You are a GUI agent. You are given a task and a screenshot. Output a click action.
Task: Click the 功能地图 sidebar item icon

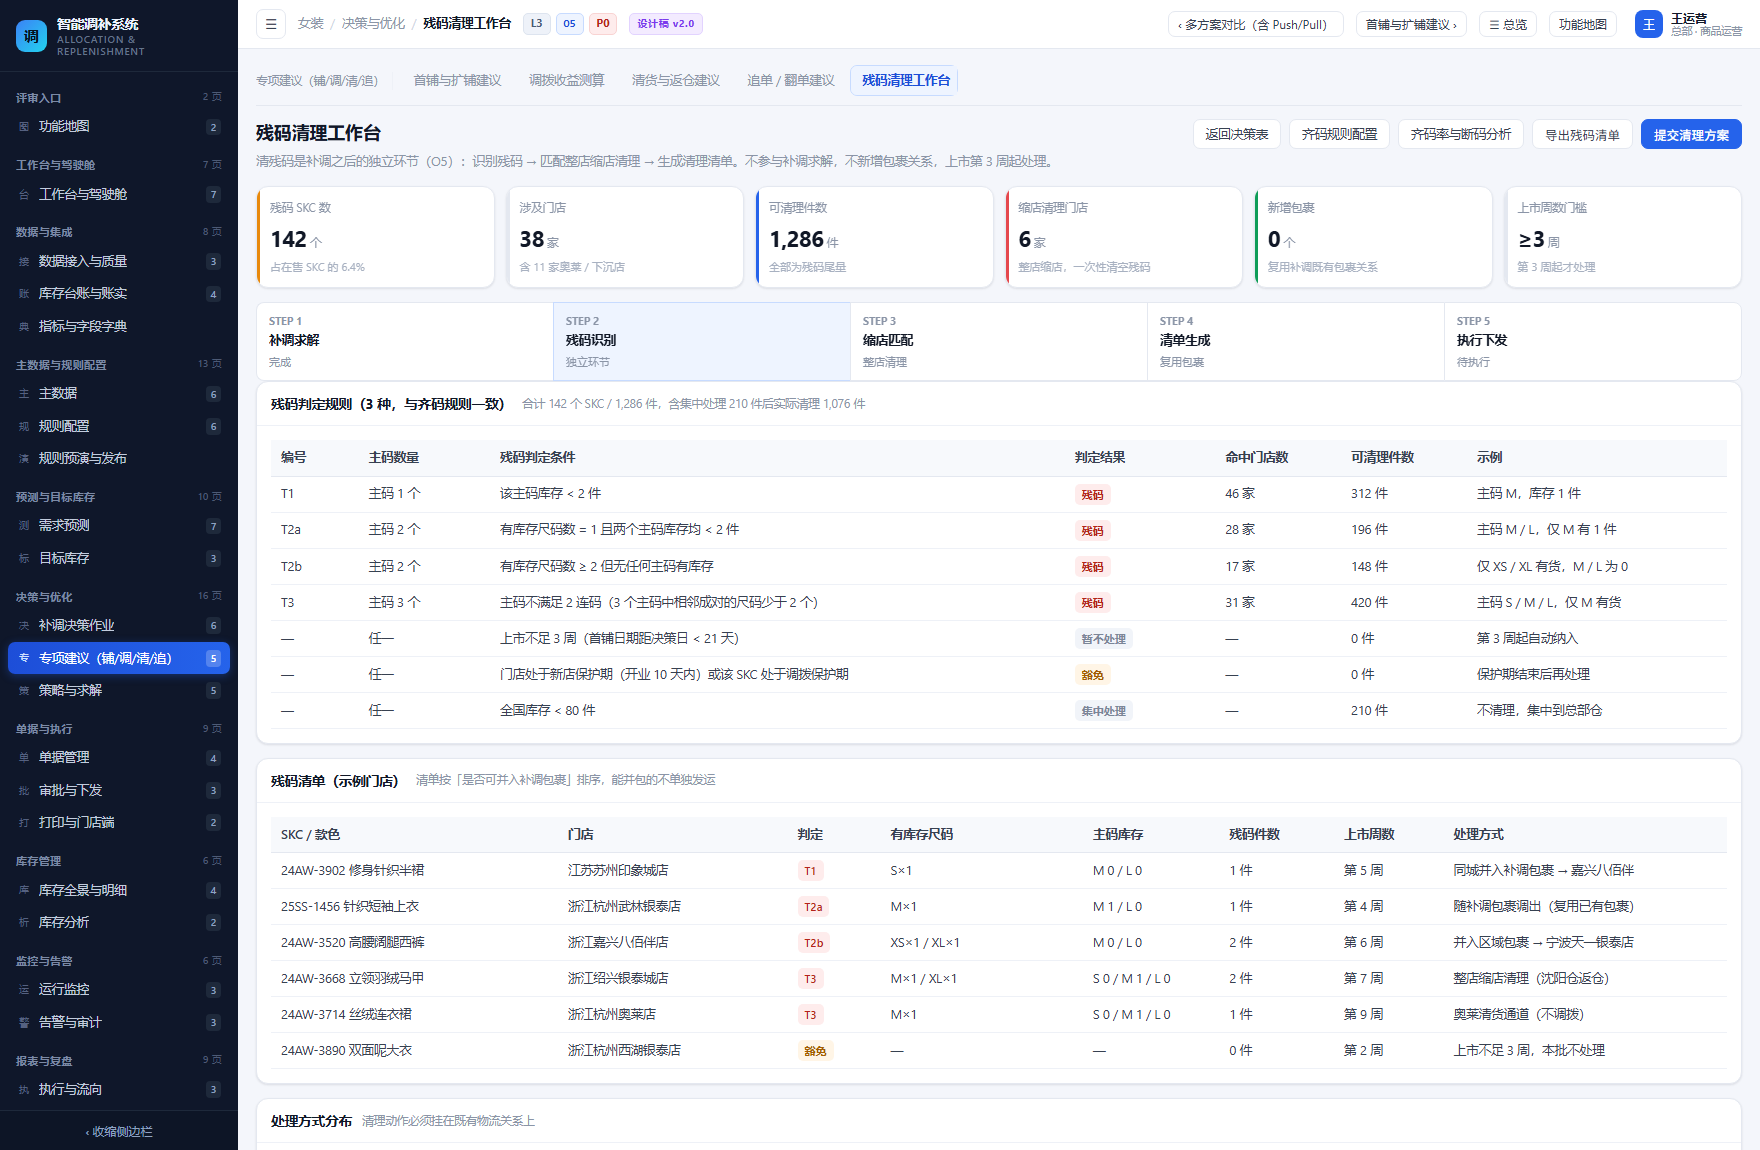[24, 127]
